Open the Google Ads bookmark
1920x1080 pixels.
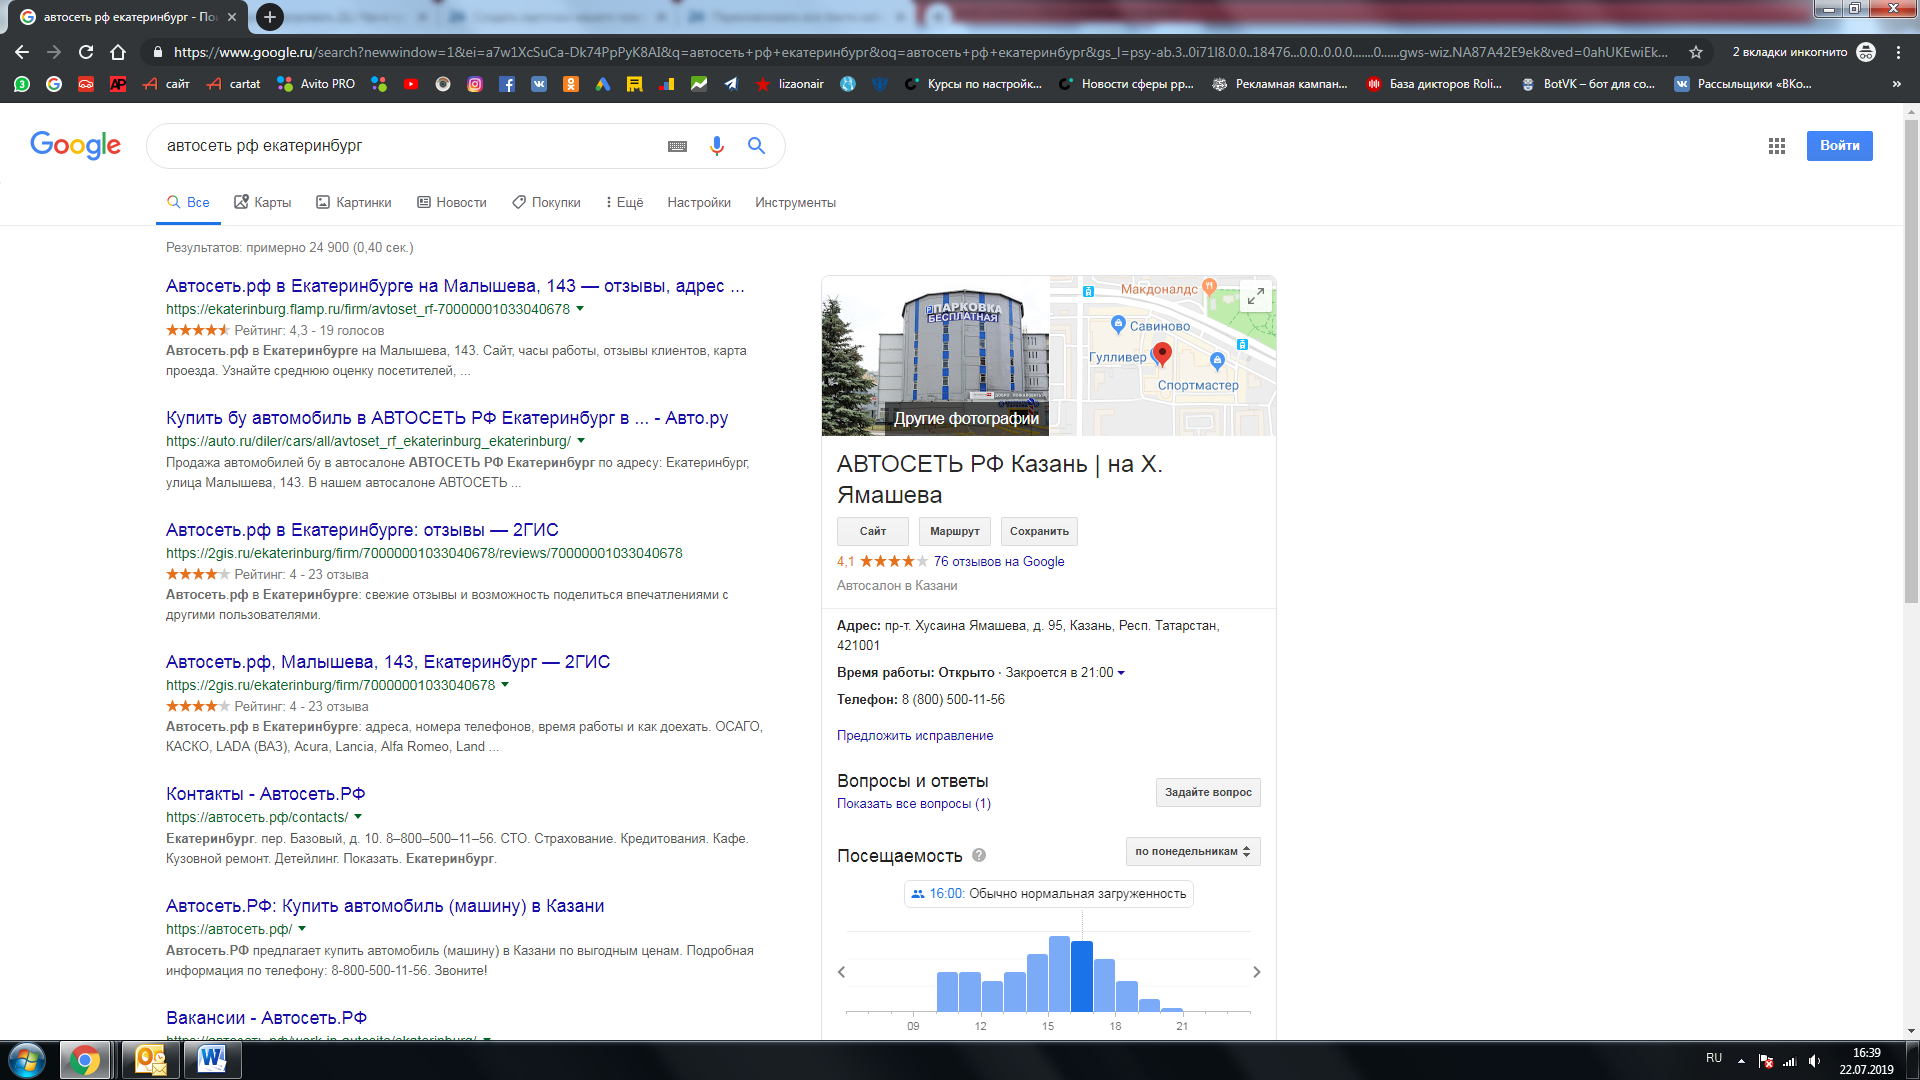[x=603, y=84]
